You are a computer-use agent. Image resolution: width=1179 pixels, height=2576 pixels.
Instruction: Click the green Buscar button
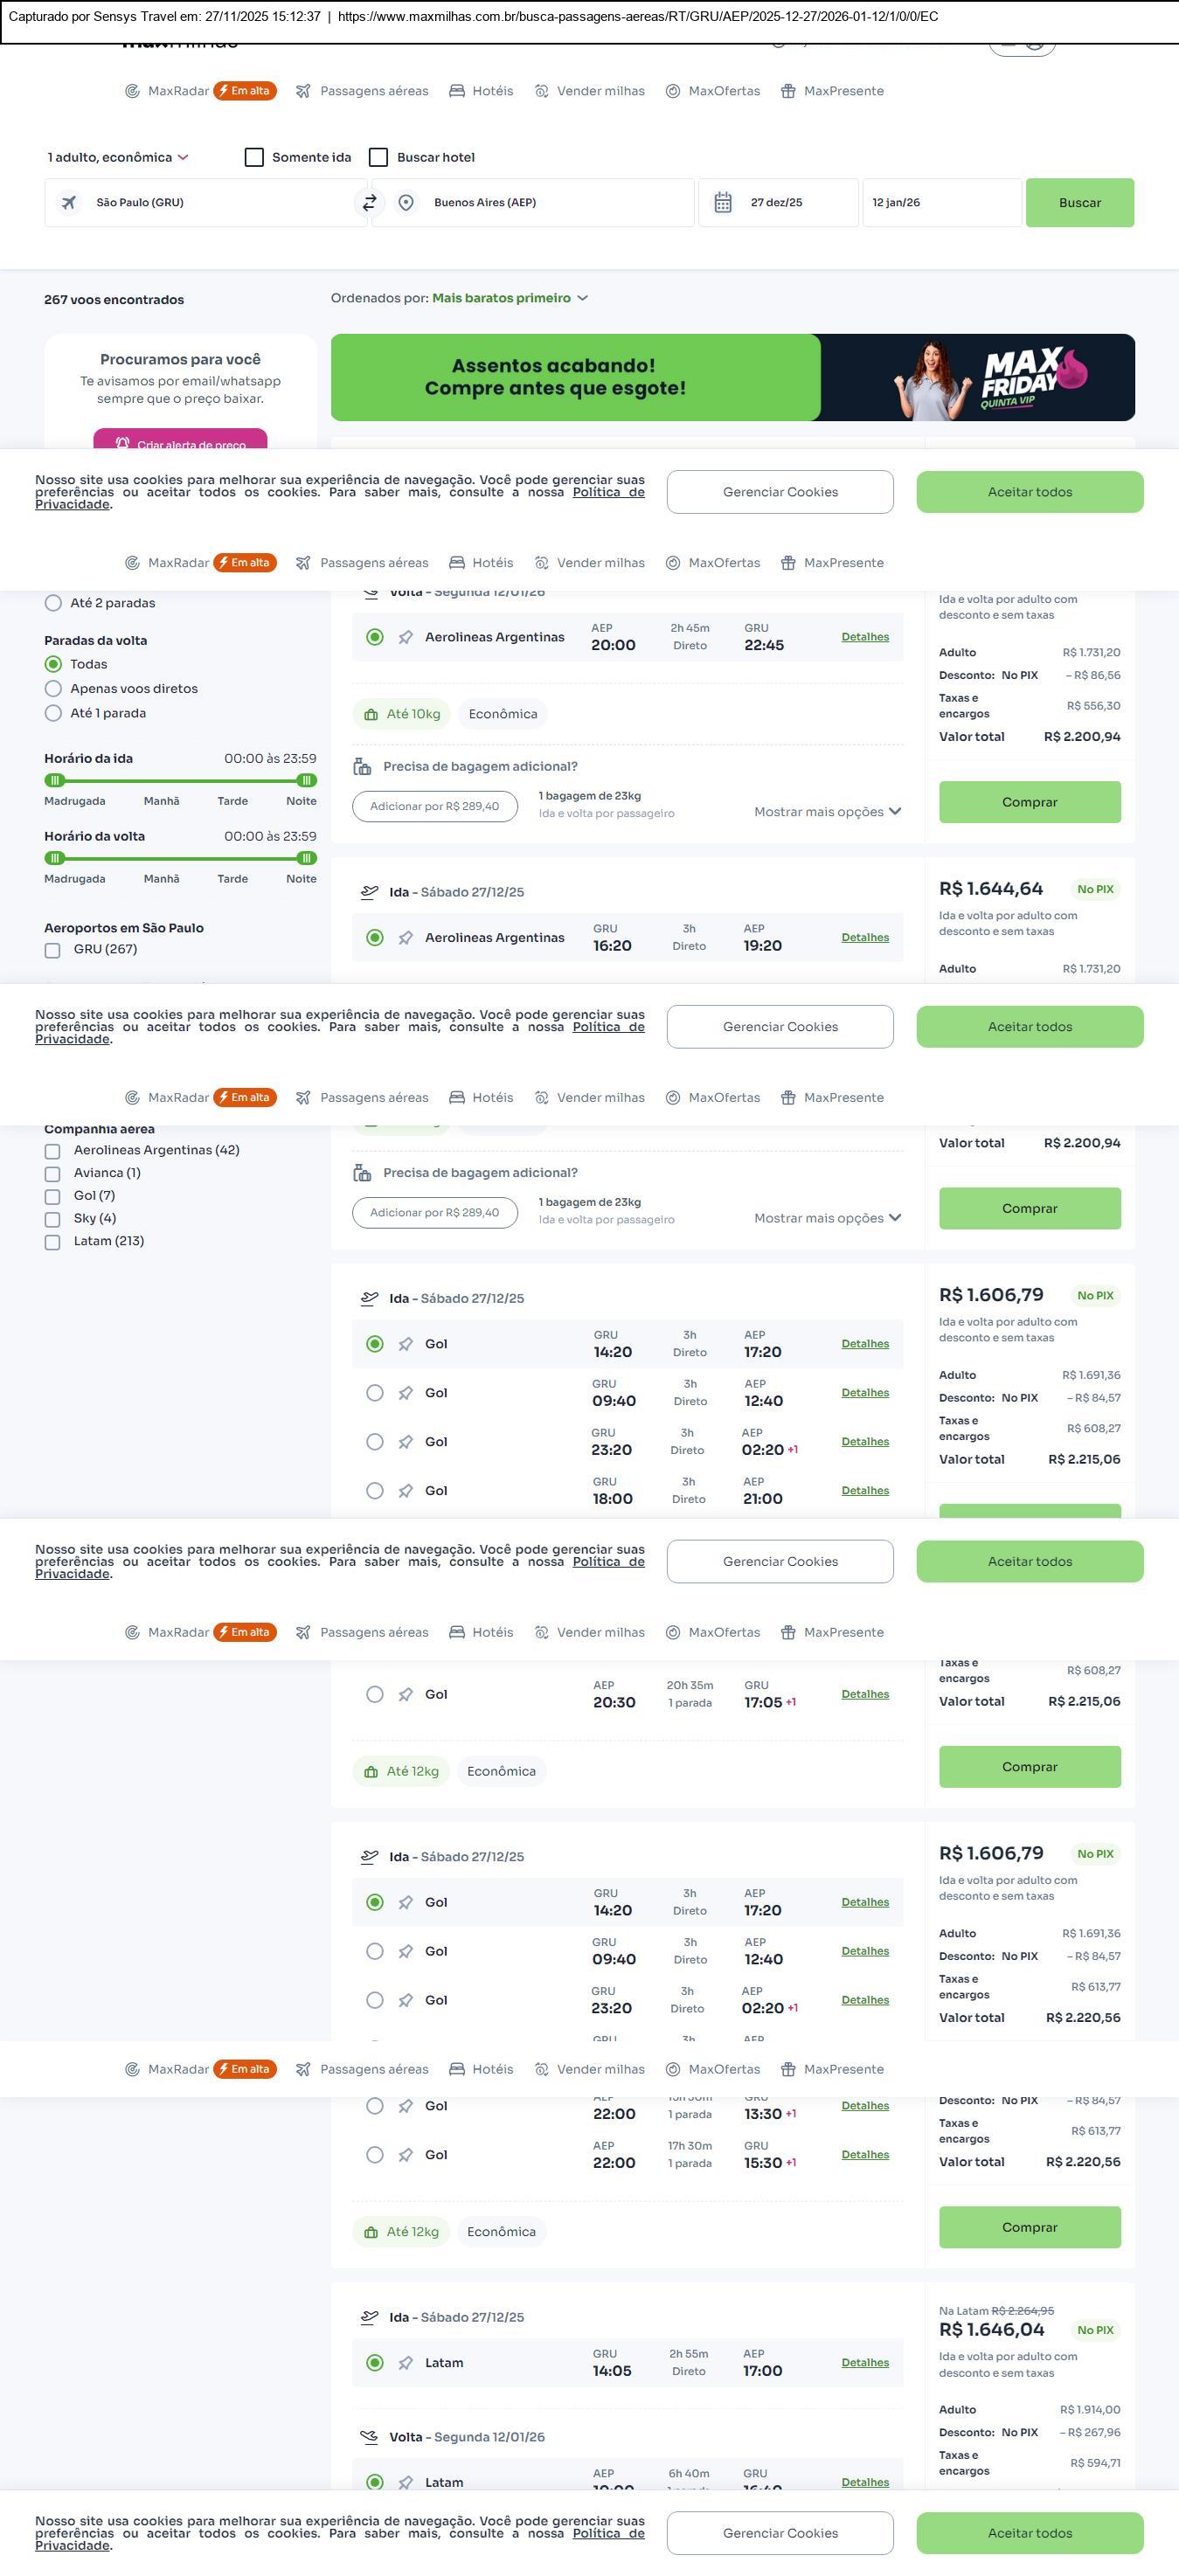(x=1079, y=203)
